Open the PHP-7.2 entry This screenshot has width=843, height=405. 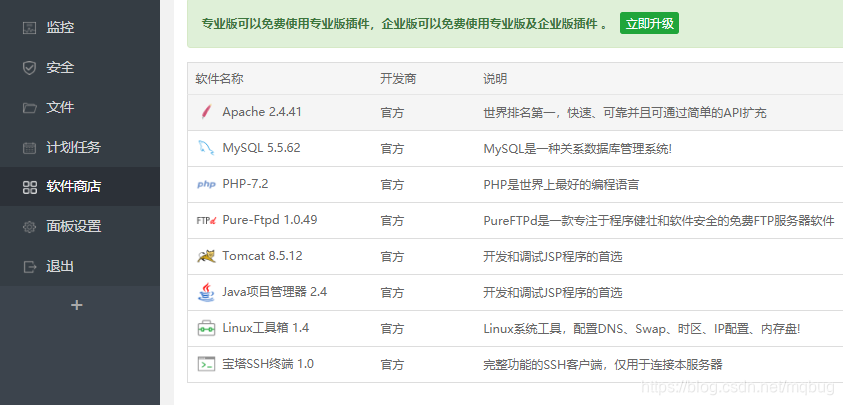(245, 184)
